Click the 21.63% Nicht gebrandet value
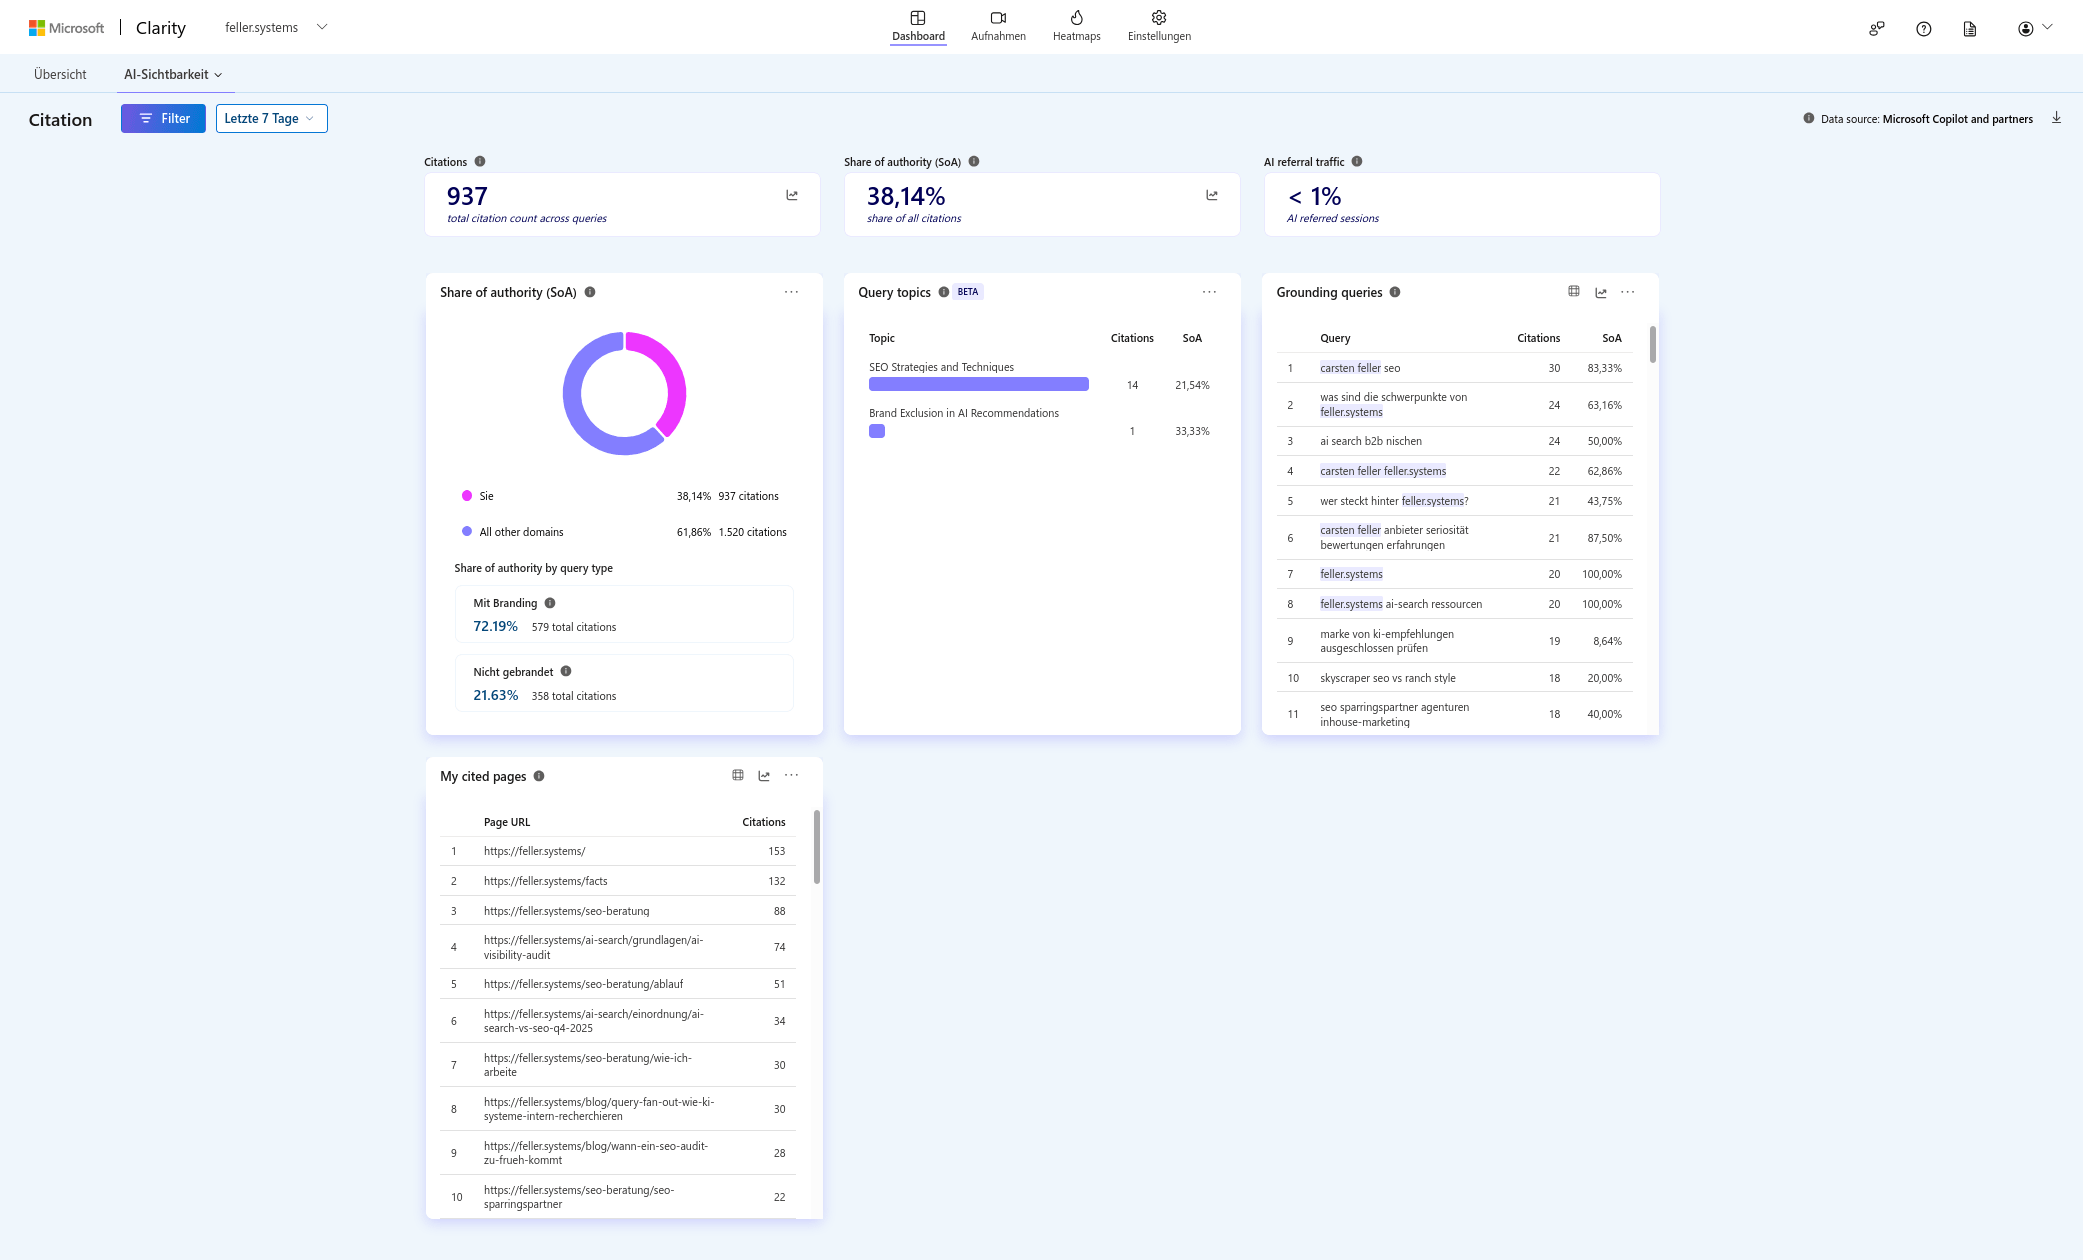Viewport: 2083px width, 1260px height. pos(495,695)
